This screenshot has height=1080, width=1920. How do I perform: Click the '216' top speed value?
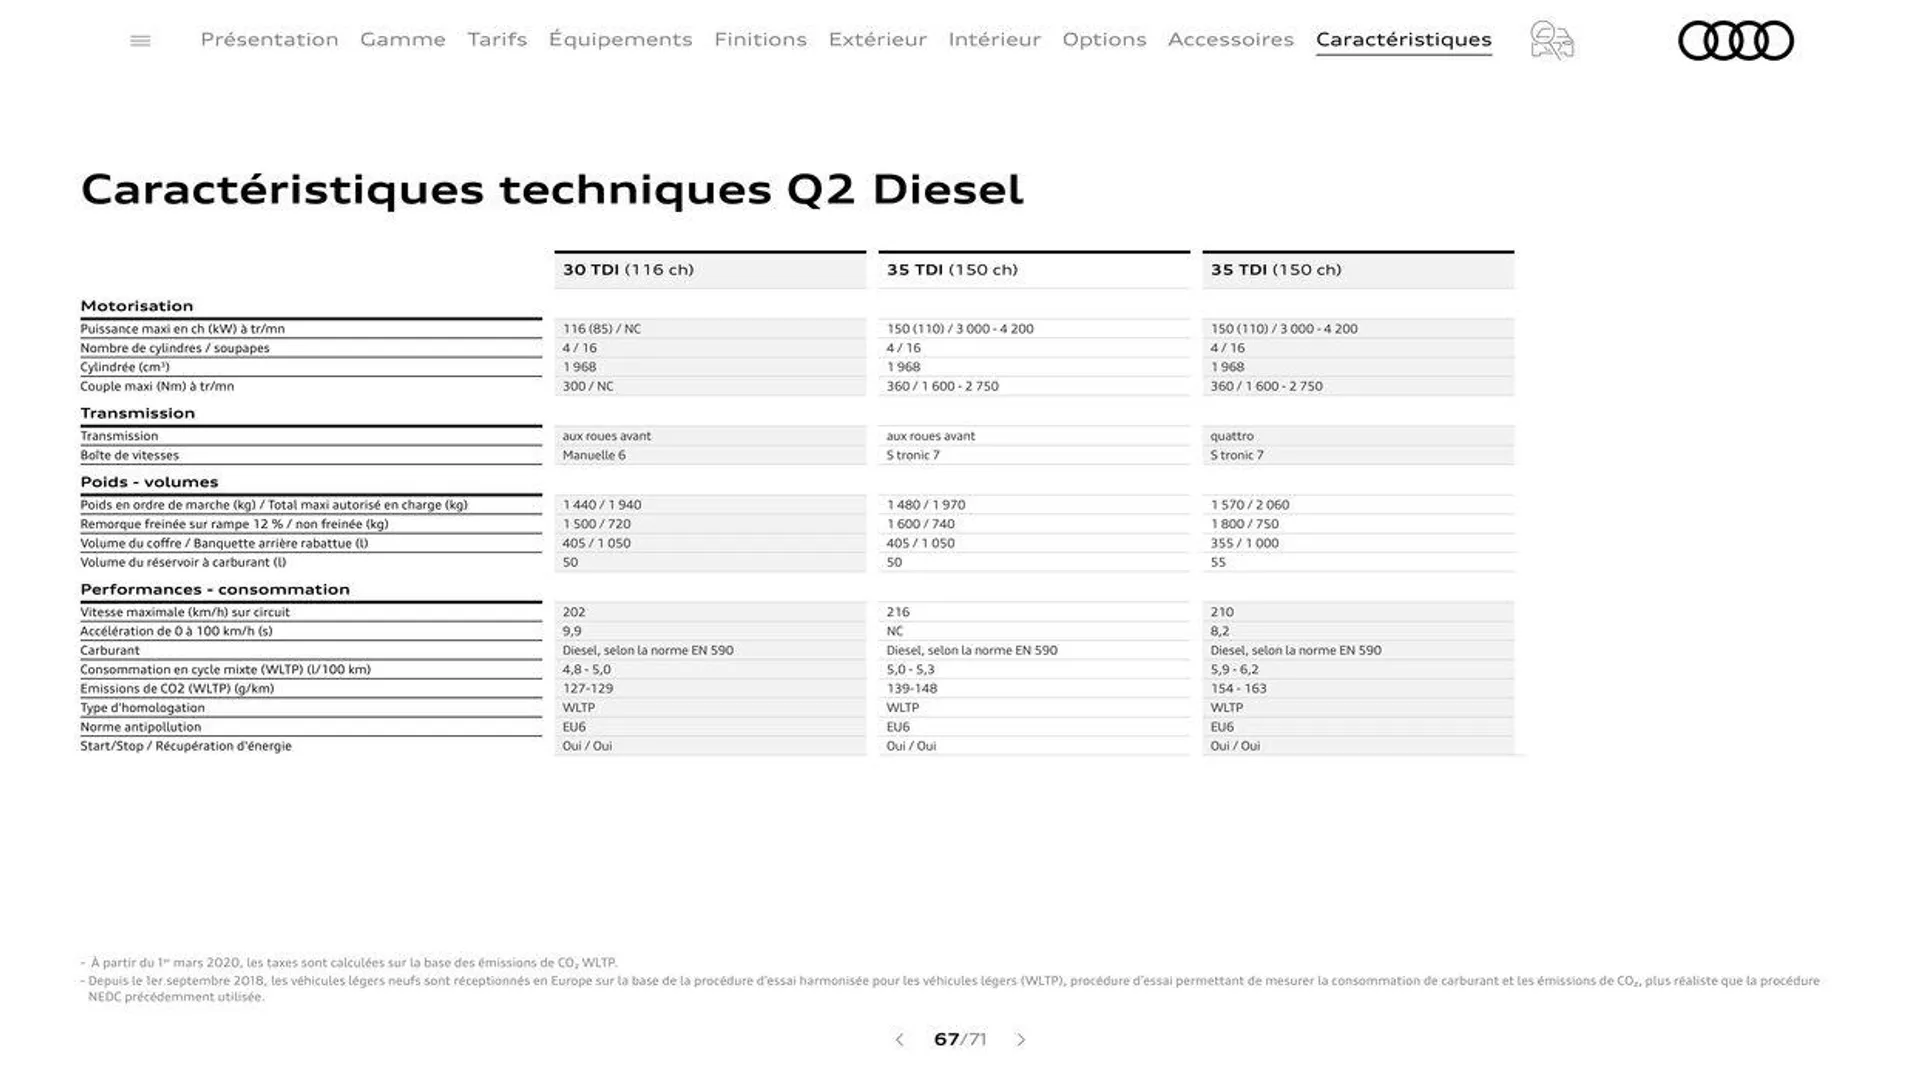(x=898, y=612)
